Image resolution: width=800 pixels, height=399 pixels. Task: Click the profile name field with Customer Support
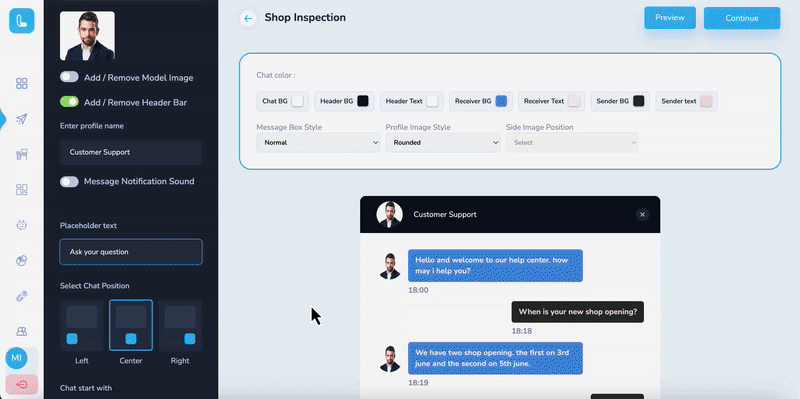[x=131, y=152]
